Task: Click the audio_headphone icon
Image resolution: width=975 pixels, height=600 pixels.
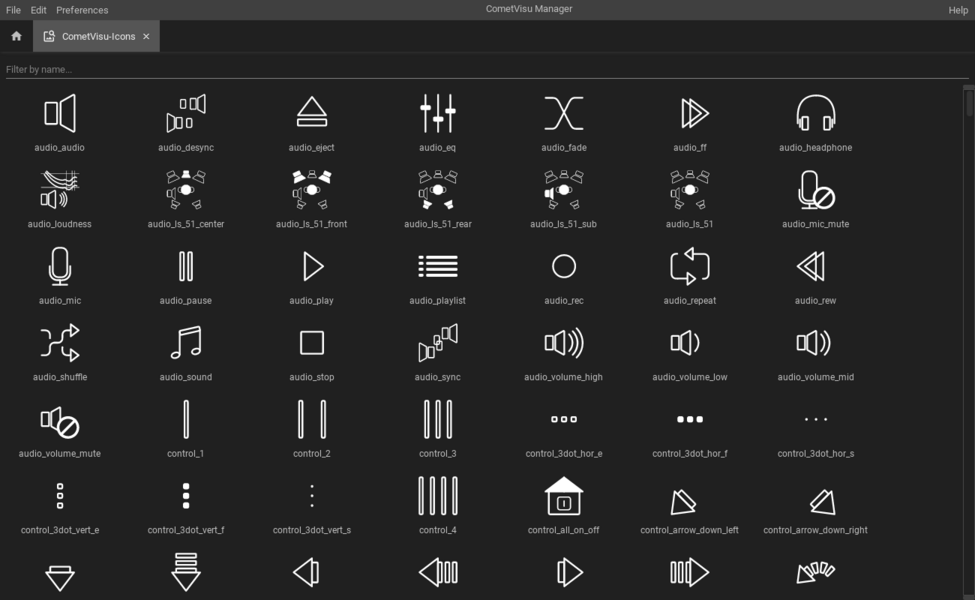Action: click(816, 113)
